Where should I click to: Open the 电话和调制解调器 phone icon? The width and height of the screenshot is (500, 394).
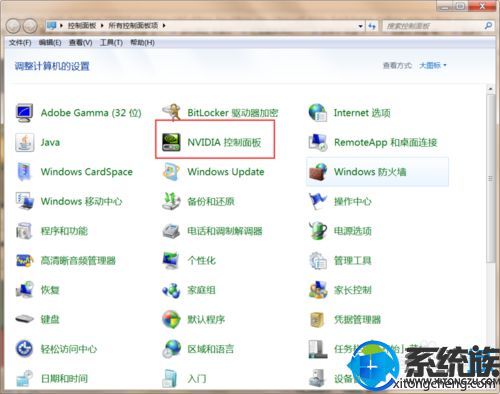coord(171,231)
